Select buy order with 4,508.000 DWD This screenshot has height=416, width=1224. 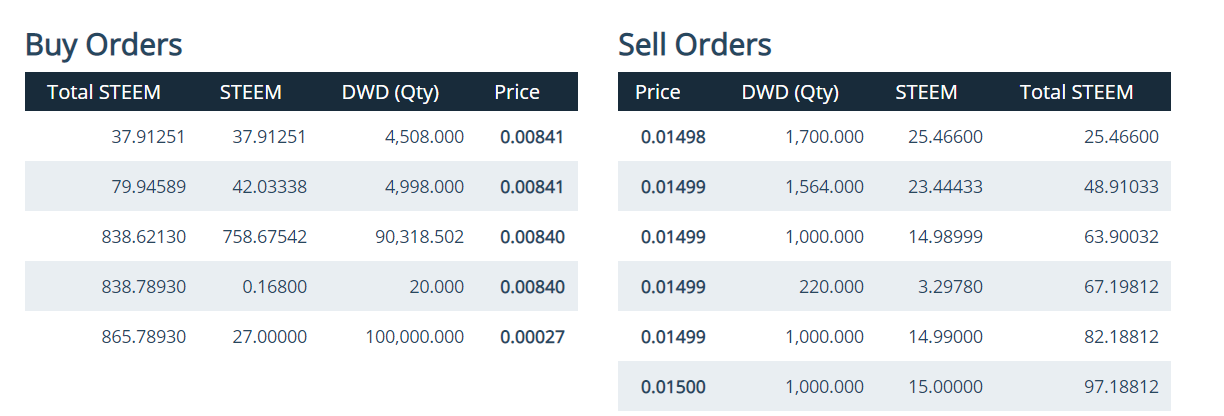pyautogui.click(x=301, y=136)
